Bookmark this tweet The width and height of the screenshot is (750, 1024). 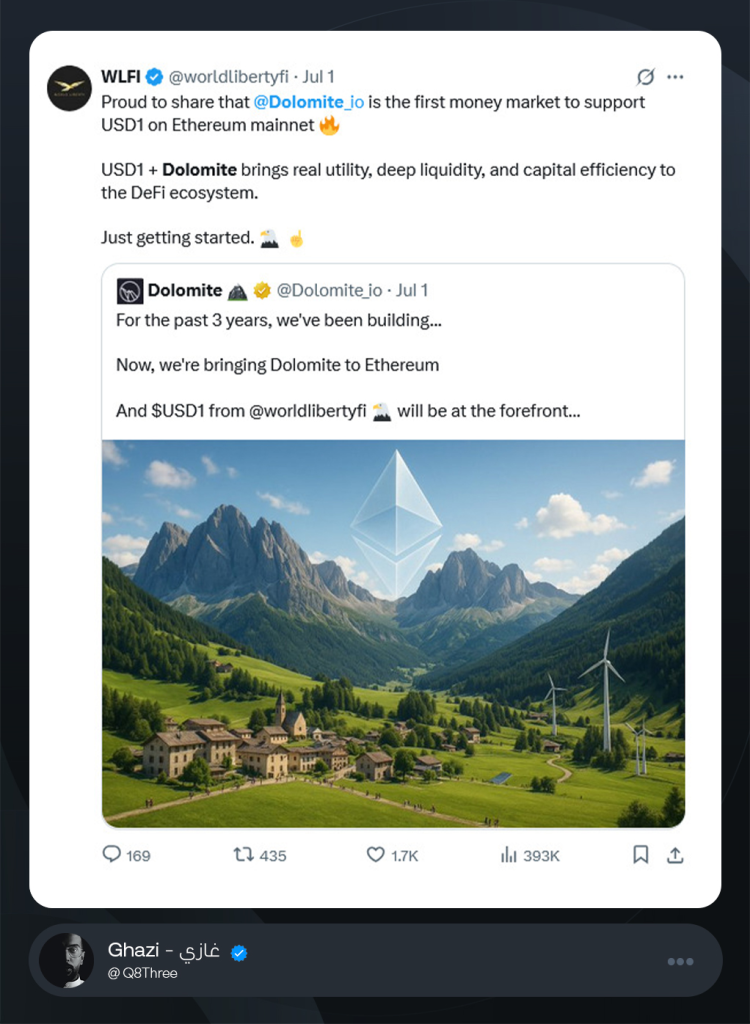641,855
